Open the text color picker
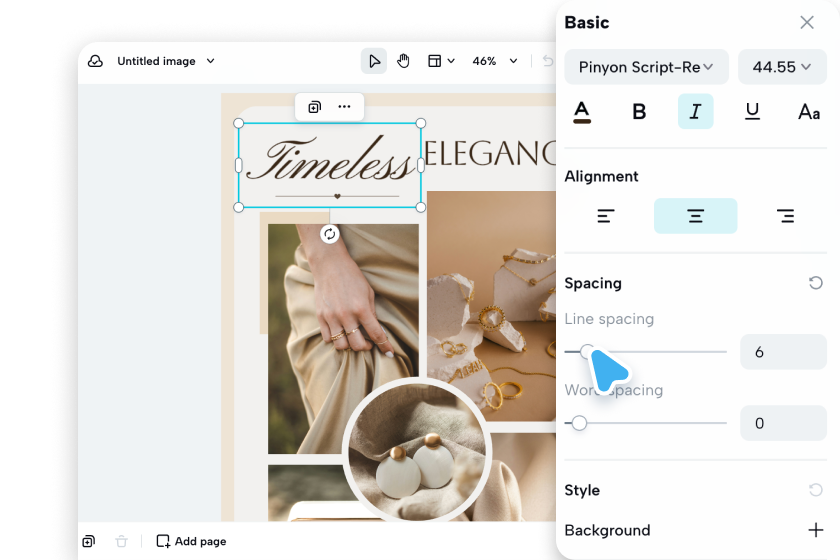This screenshot has width=840, height=560. (582, 112)
